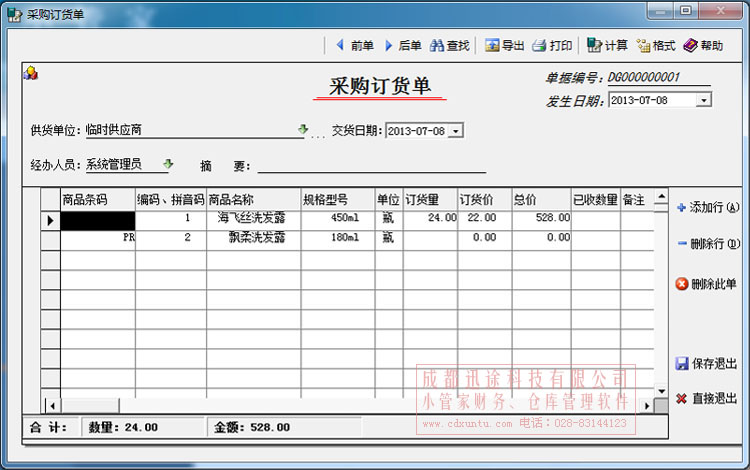The width and height of the screenshot is (750, 470).
Task: Open the 供货单位 supplier picker arrow
Action: tap(302, 130)
